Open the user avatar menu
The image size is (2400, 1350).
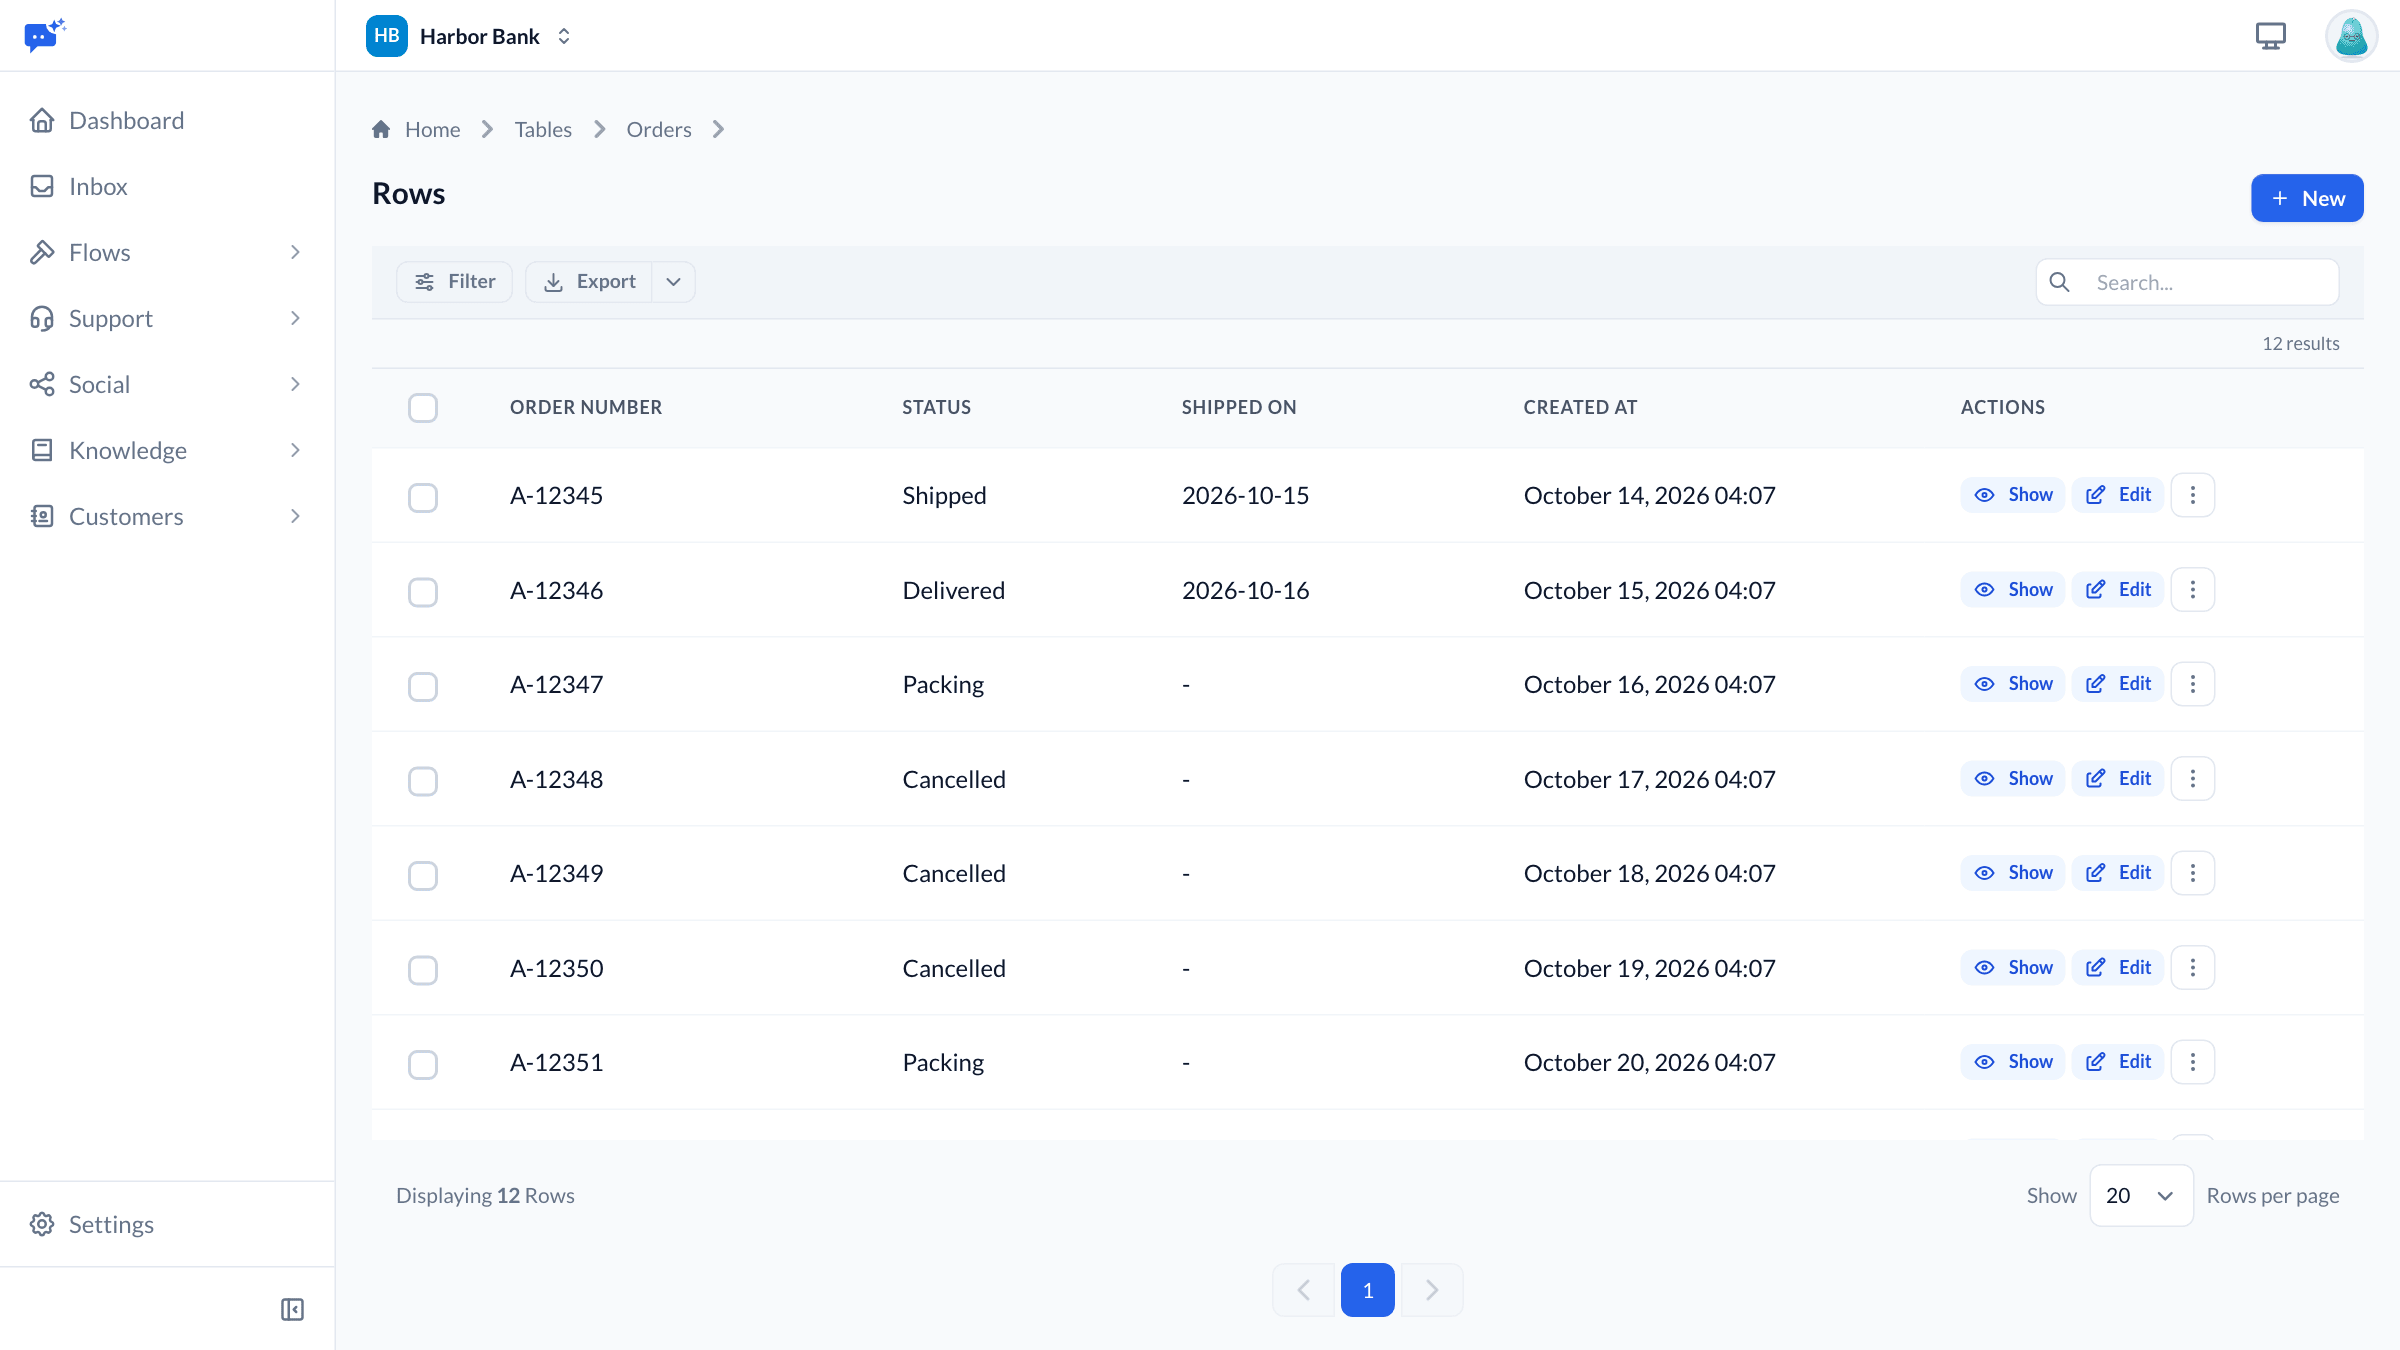[x=2351, y=36]
